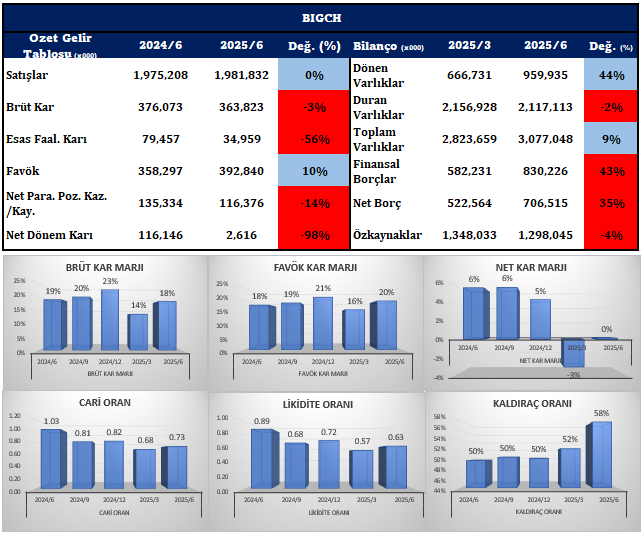Click the BRÜT KAR MARJI chart title

click(x=105, y=267)
